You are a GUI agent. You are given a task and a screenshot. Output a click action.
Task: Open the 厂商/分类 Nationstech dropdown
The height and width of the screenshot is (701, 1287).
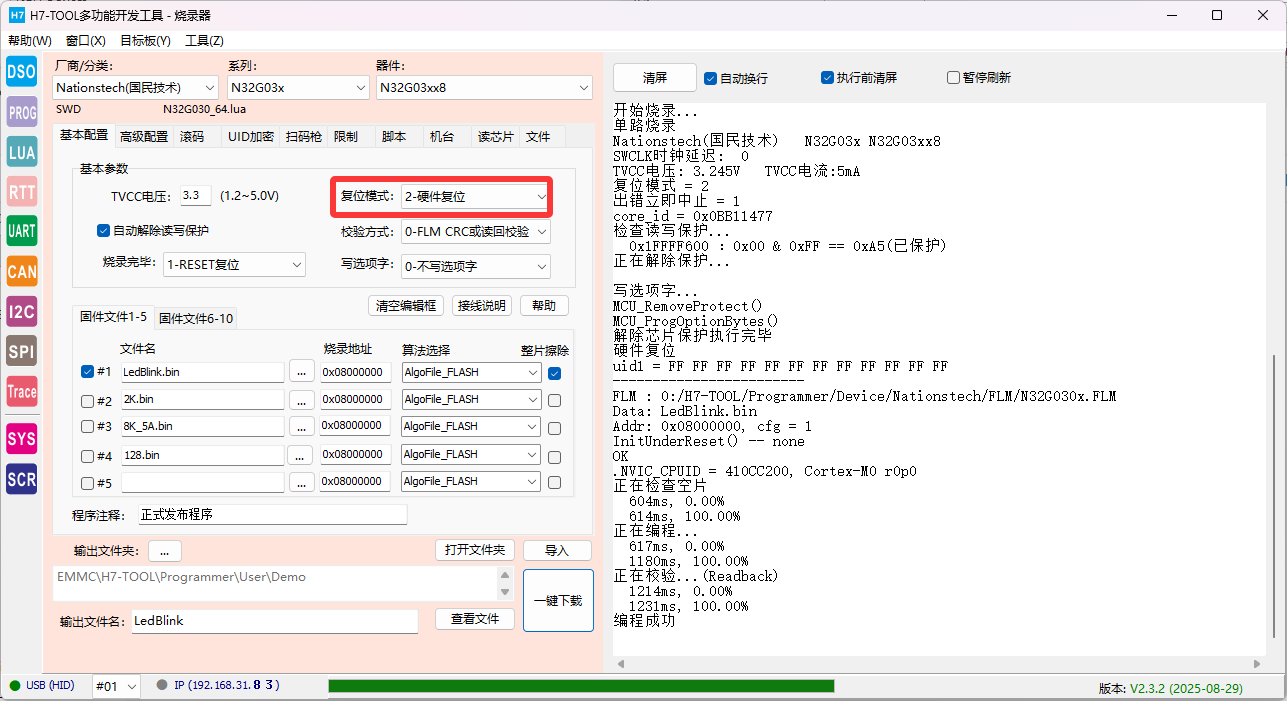point(135,88)
